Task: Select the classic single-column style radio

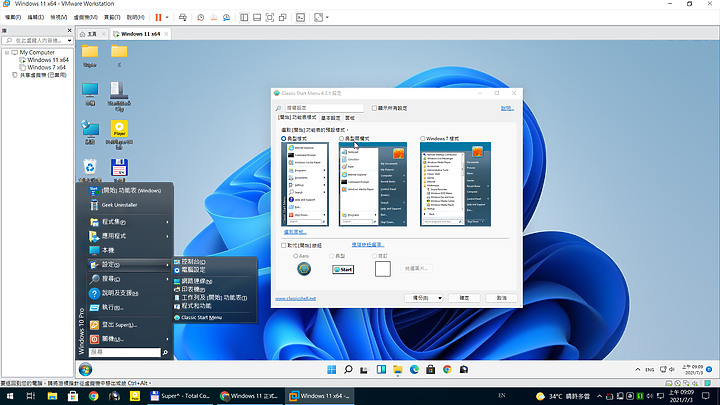Action: tap(284, 138)
